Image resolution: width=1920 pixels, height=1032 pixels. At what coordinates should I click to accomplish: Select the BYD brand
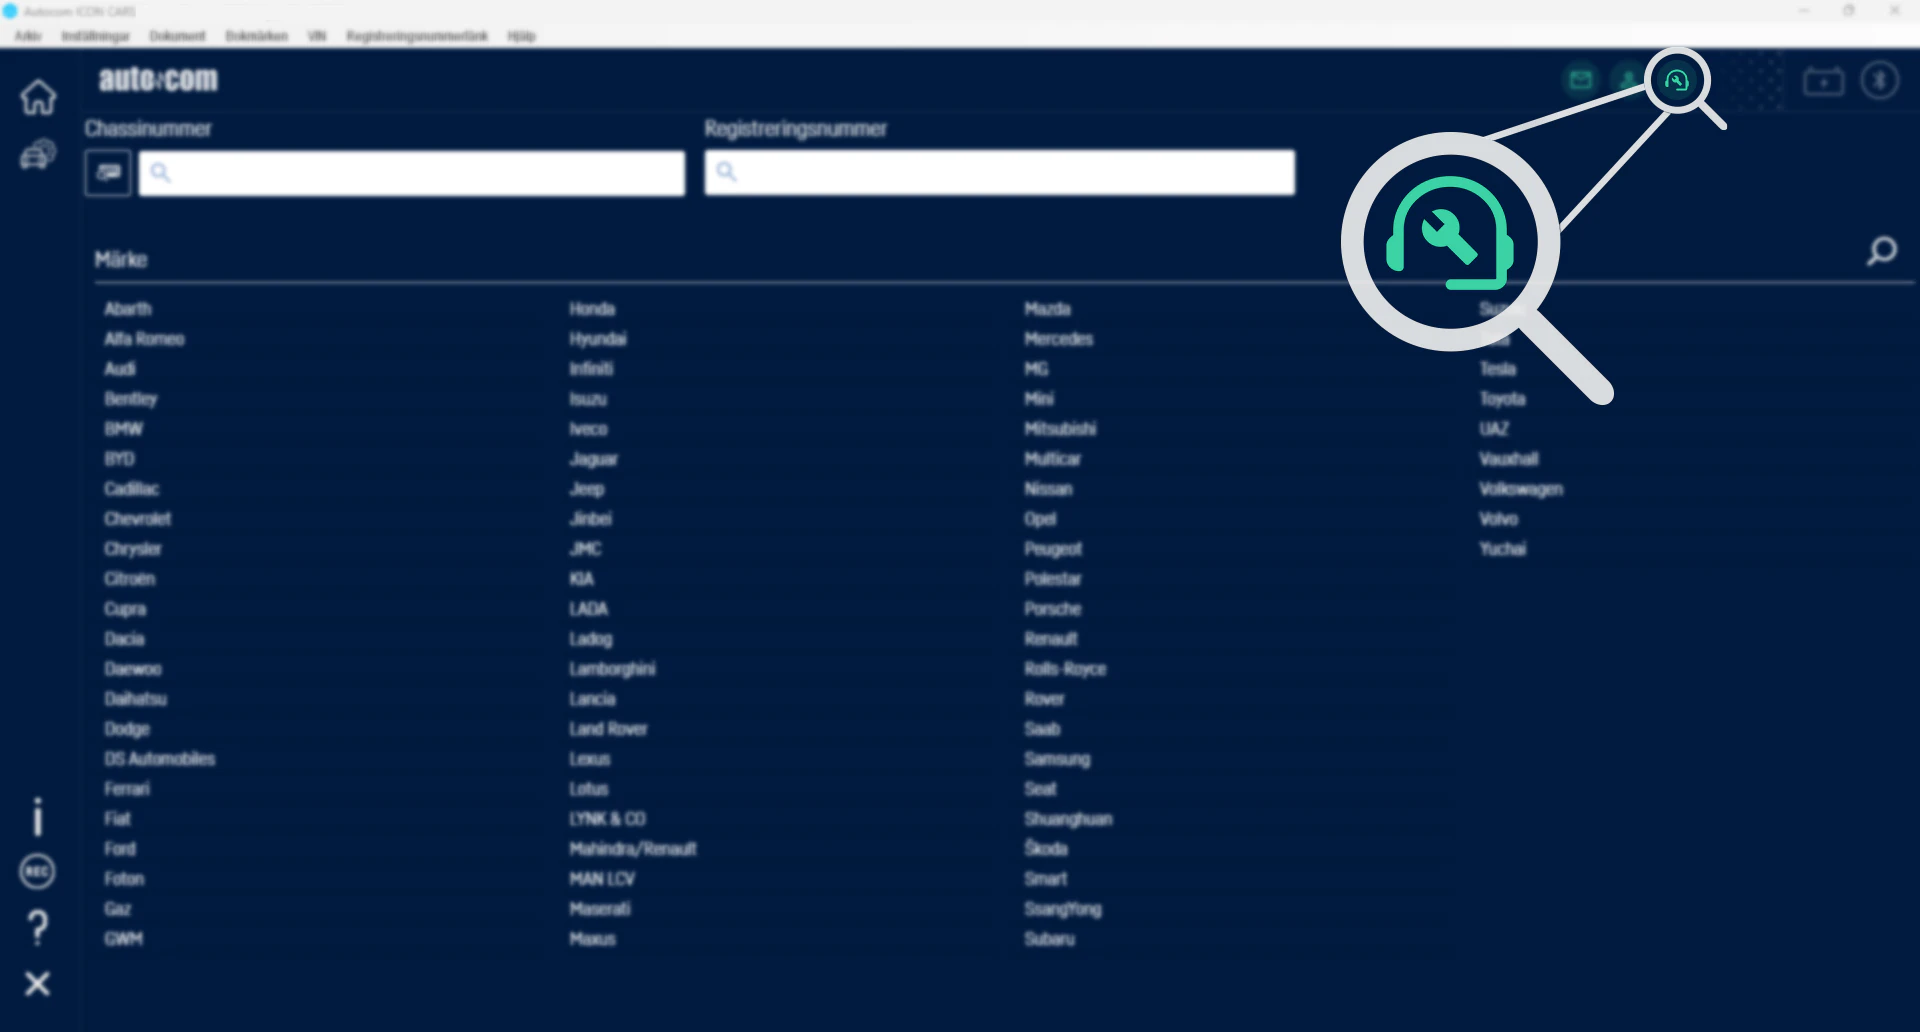point(120,459)
